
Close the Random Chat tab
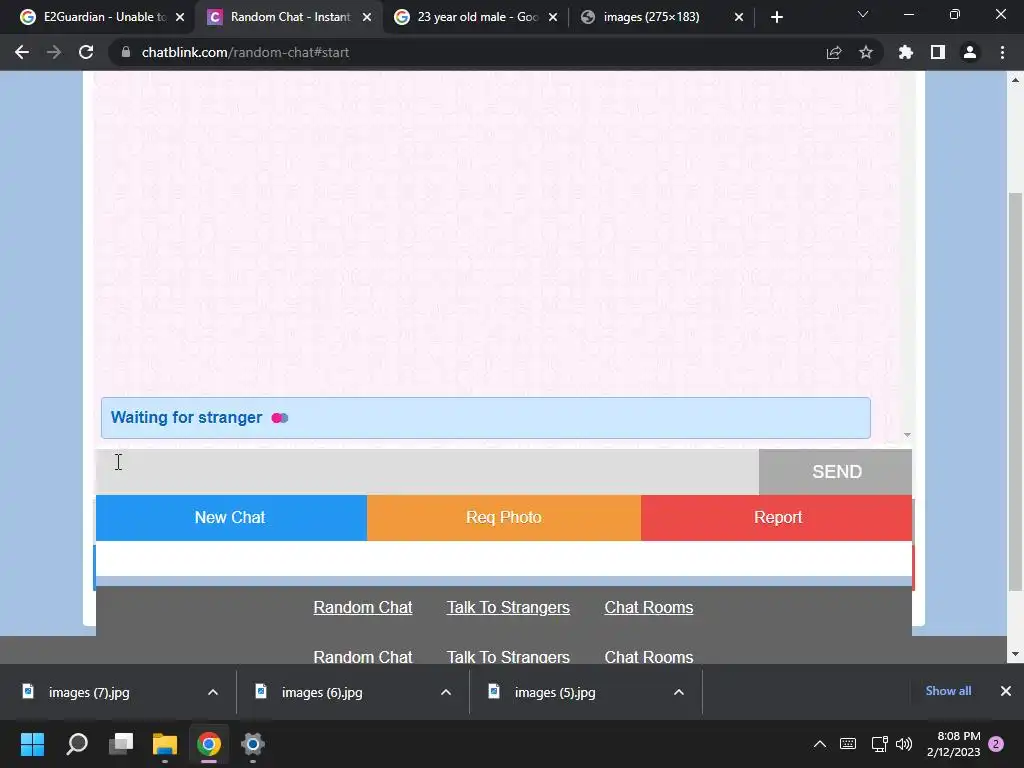pos(367,17)
